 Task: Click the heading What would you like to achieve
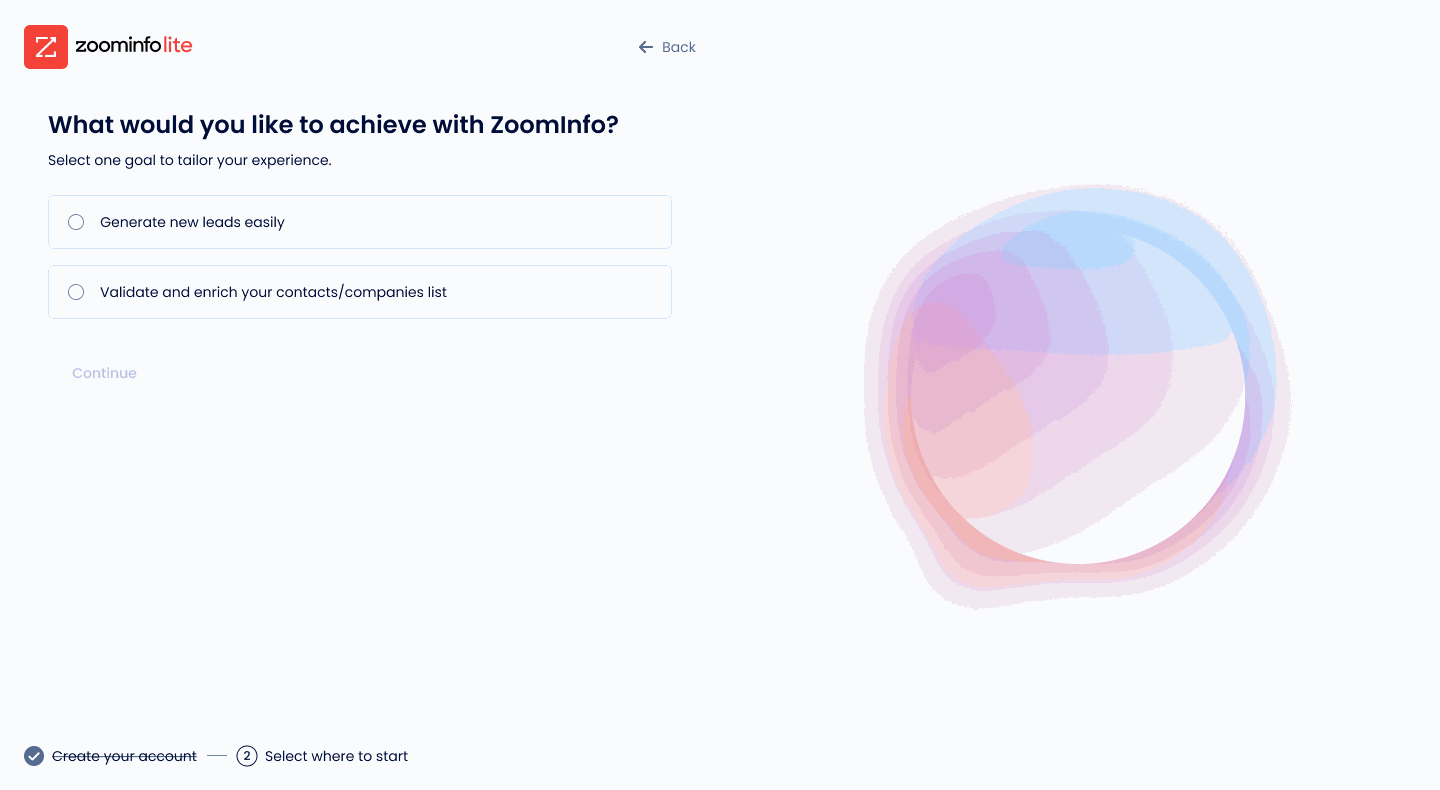click(x=333, y=125)
